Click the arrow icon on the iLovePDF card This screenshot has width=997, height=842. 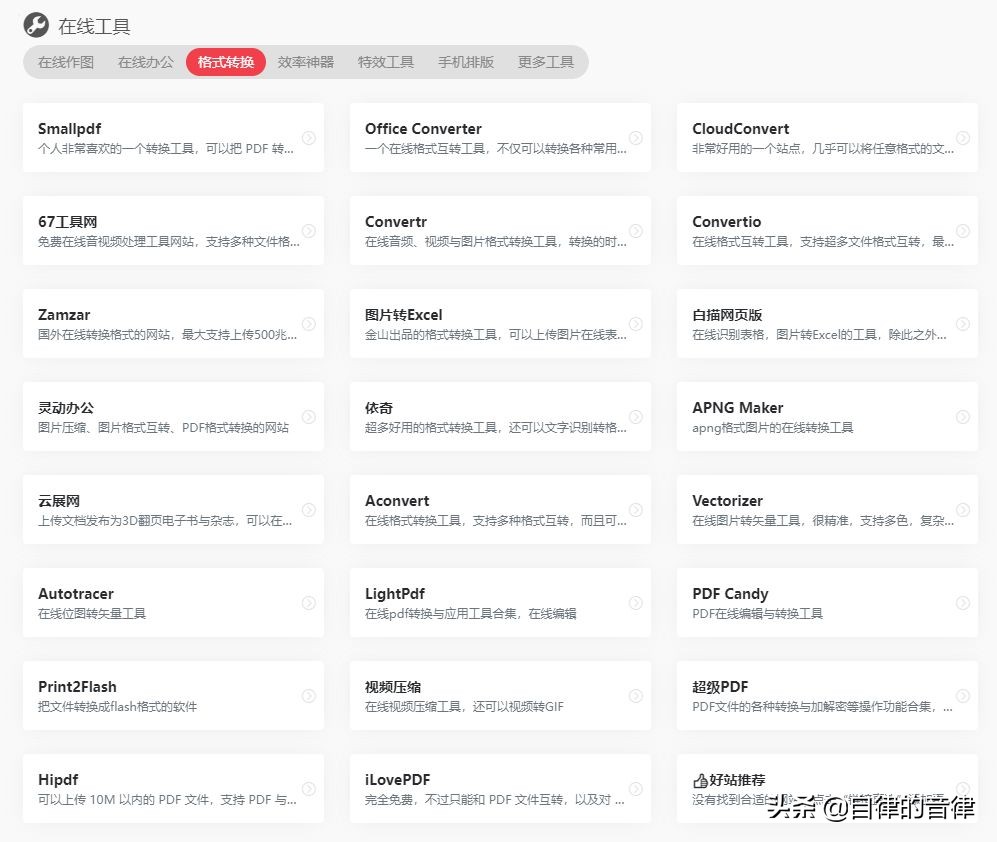click(x=636, y=789)
